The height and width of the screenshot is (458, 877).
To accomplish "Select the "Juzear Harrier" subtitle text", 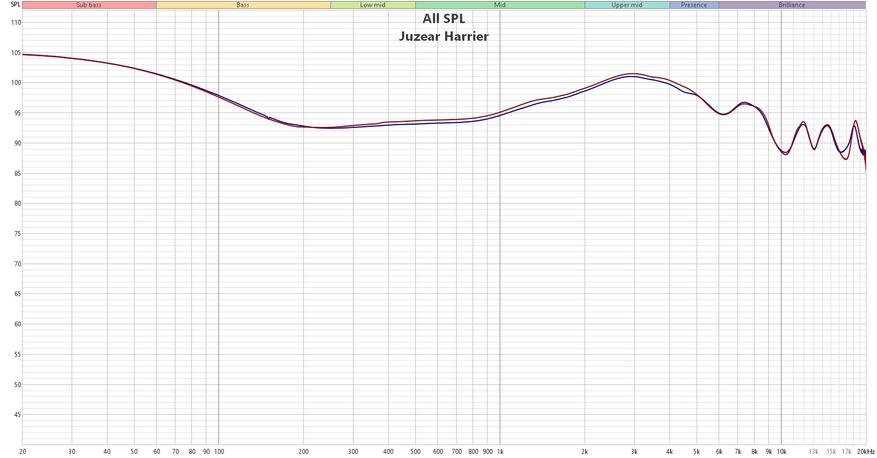I will coord(444,36).
